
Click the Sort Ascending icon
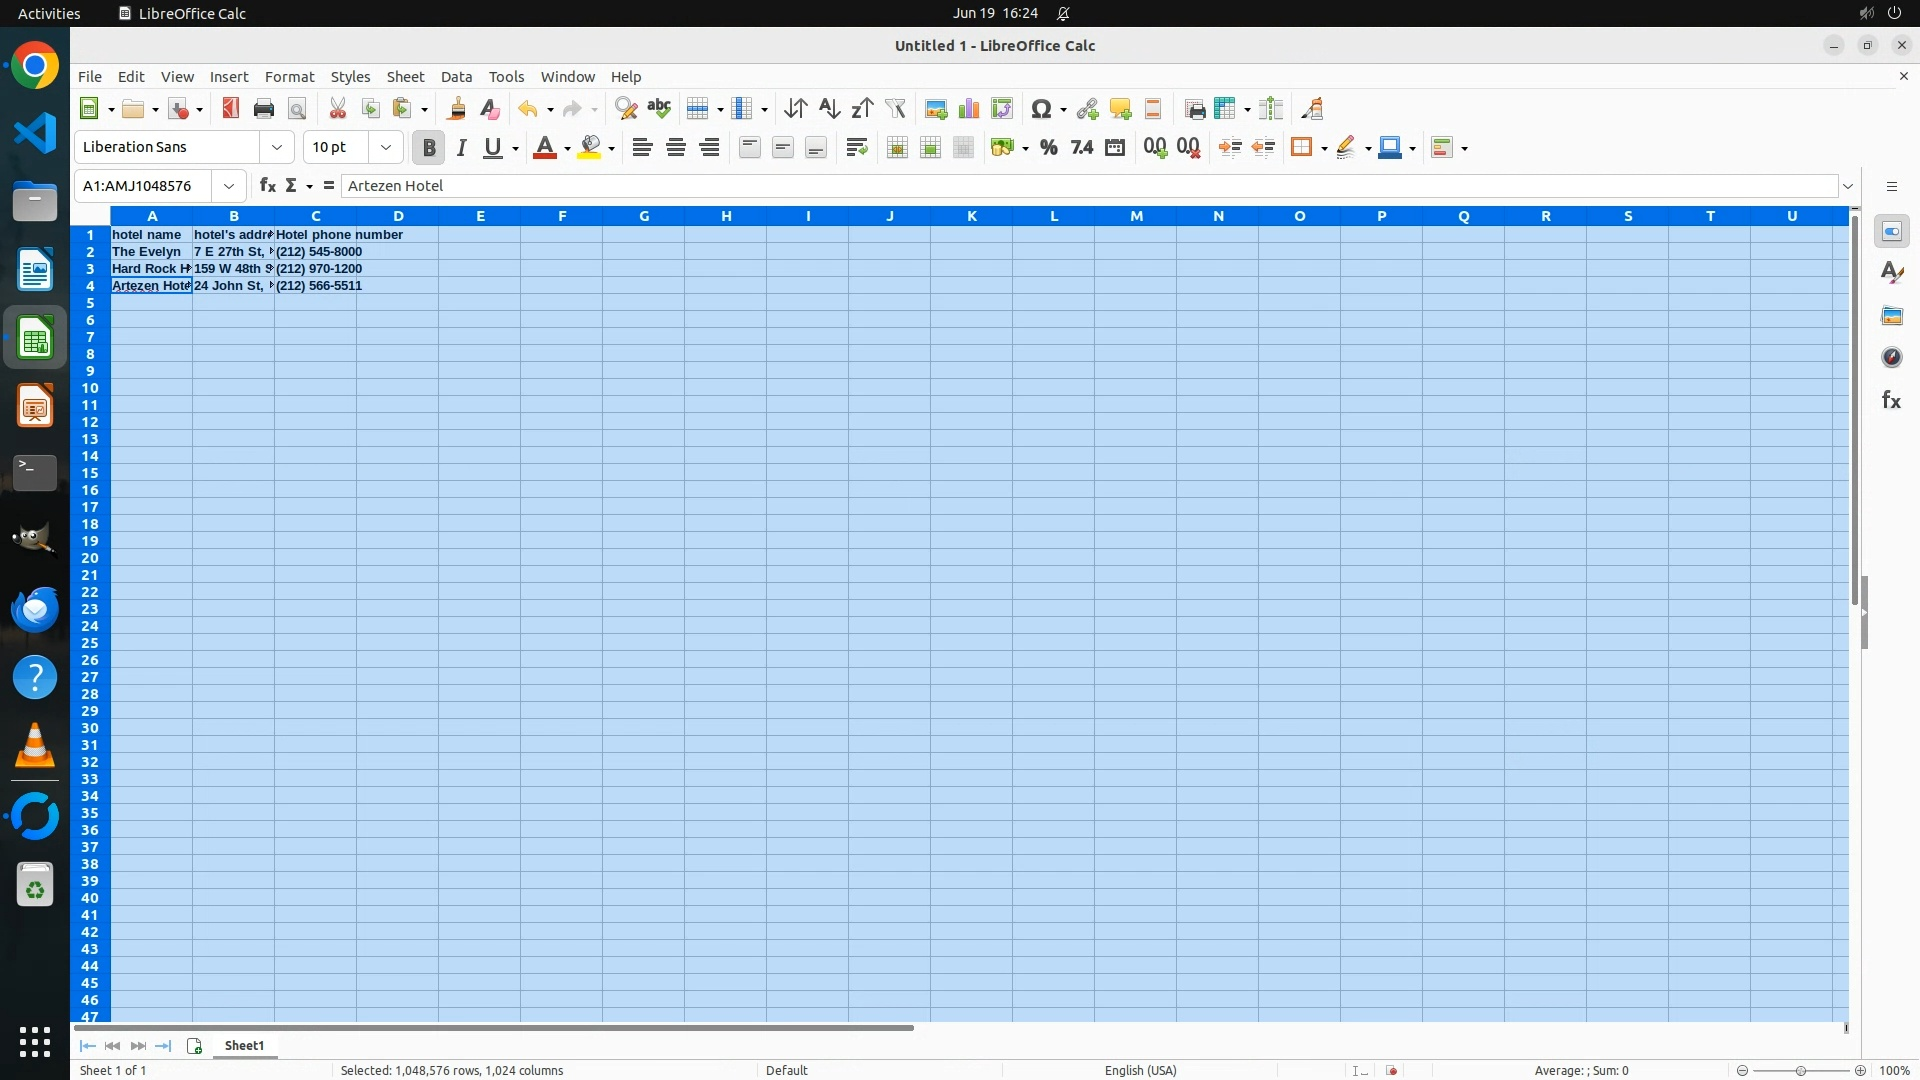coord(829,109)
